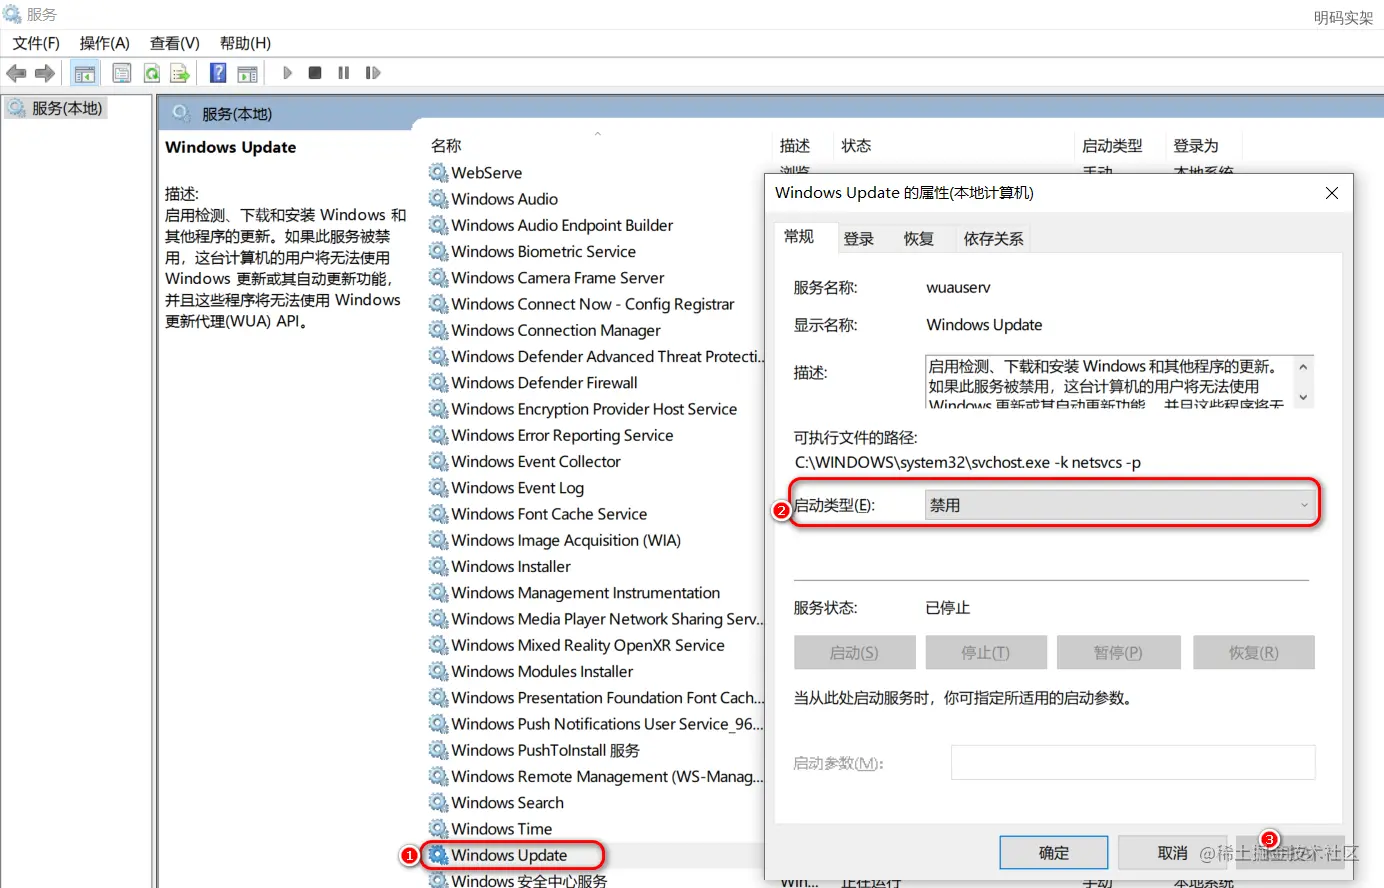1384x888 pixels.
Task: Click the gear icon beside Windows Installer
Action: click(x=438, y=566)
